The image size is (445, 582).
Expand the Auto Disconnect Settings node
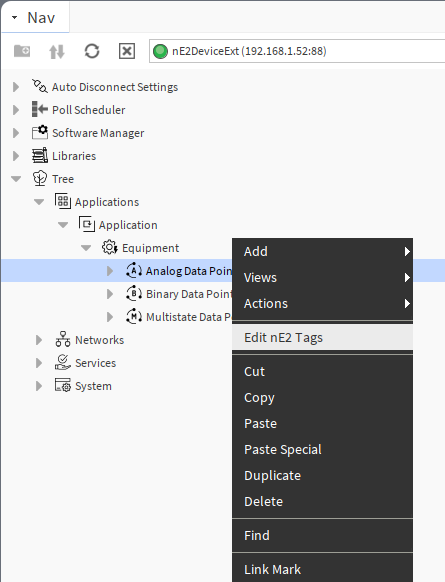(16, 87)
